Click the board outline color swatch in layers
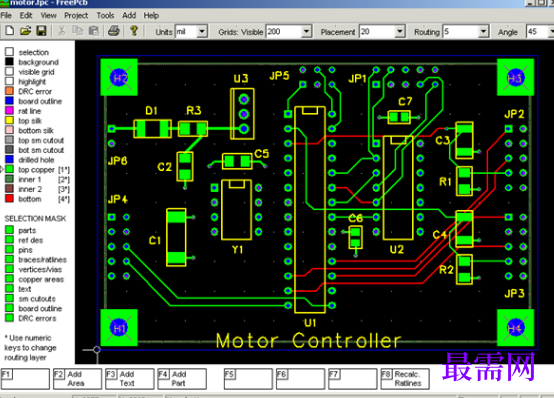 pos(9,101)
